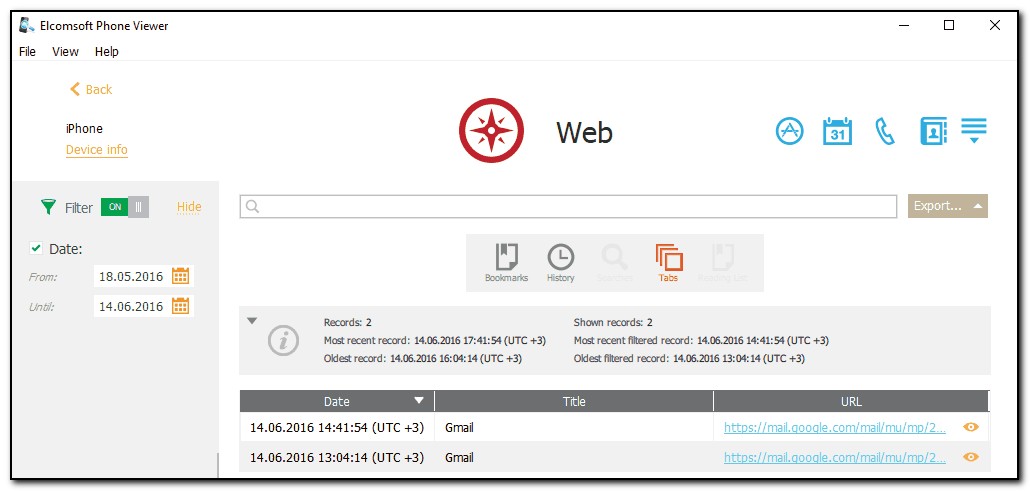The width and height of the screenshot is (1030, 491).
Task: Click eye icon on first Gmail row
Action: coord(970,427)
